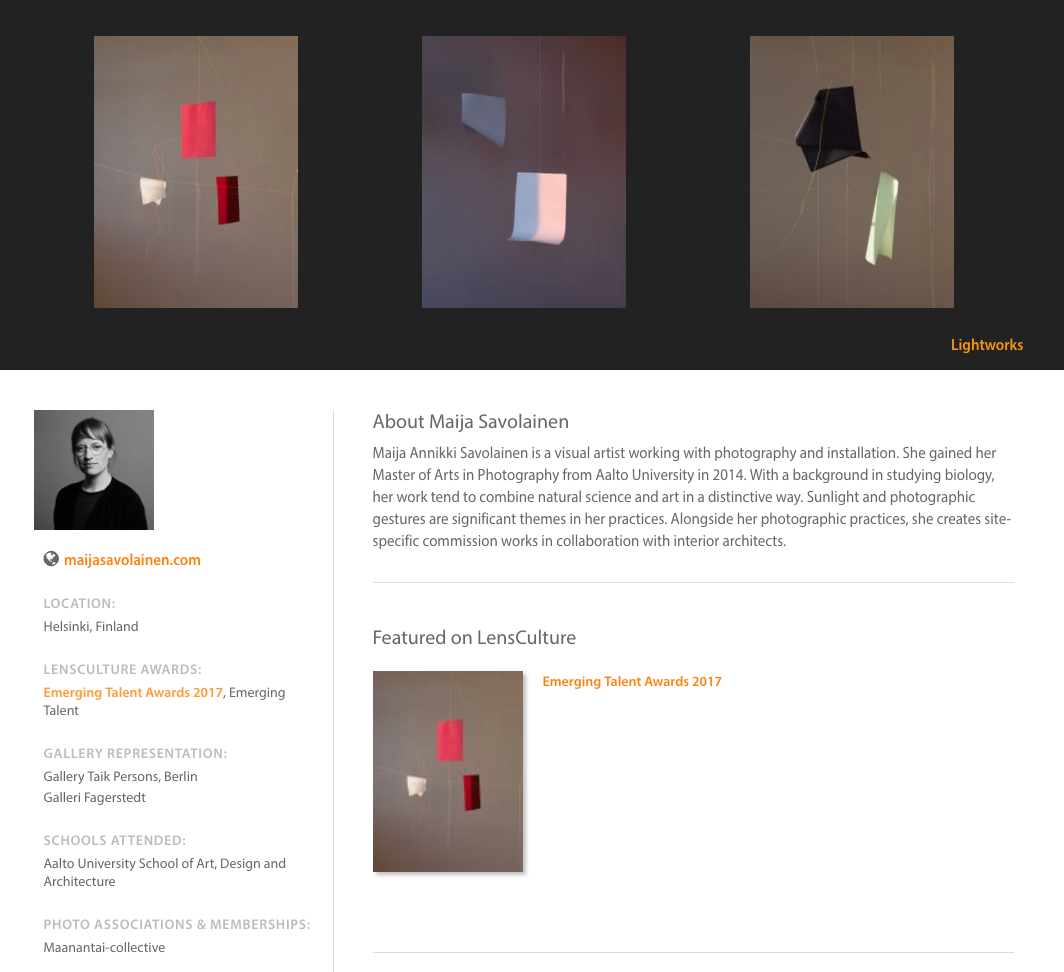Click the Galleri Fagerstedt entry
1064x972 pixels.
click(x=94, y=798)
